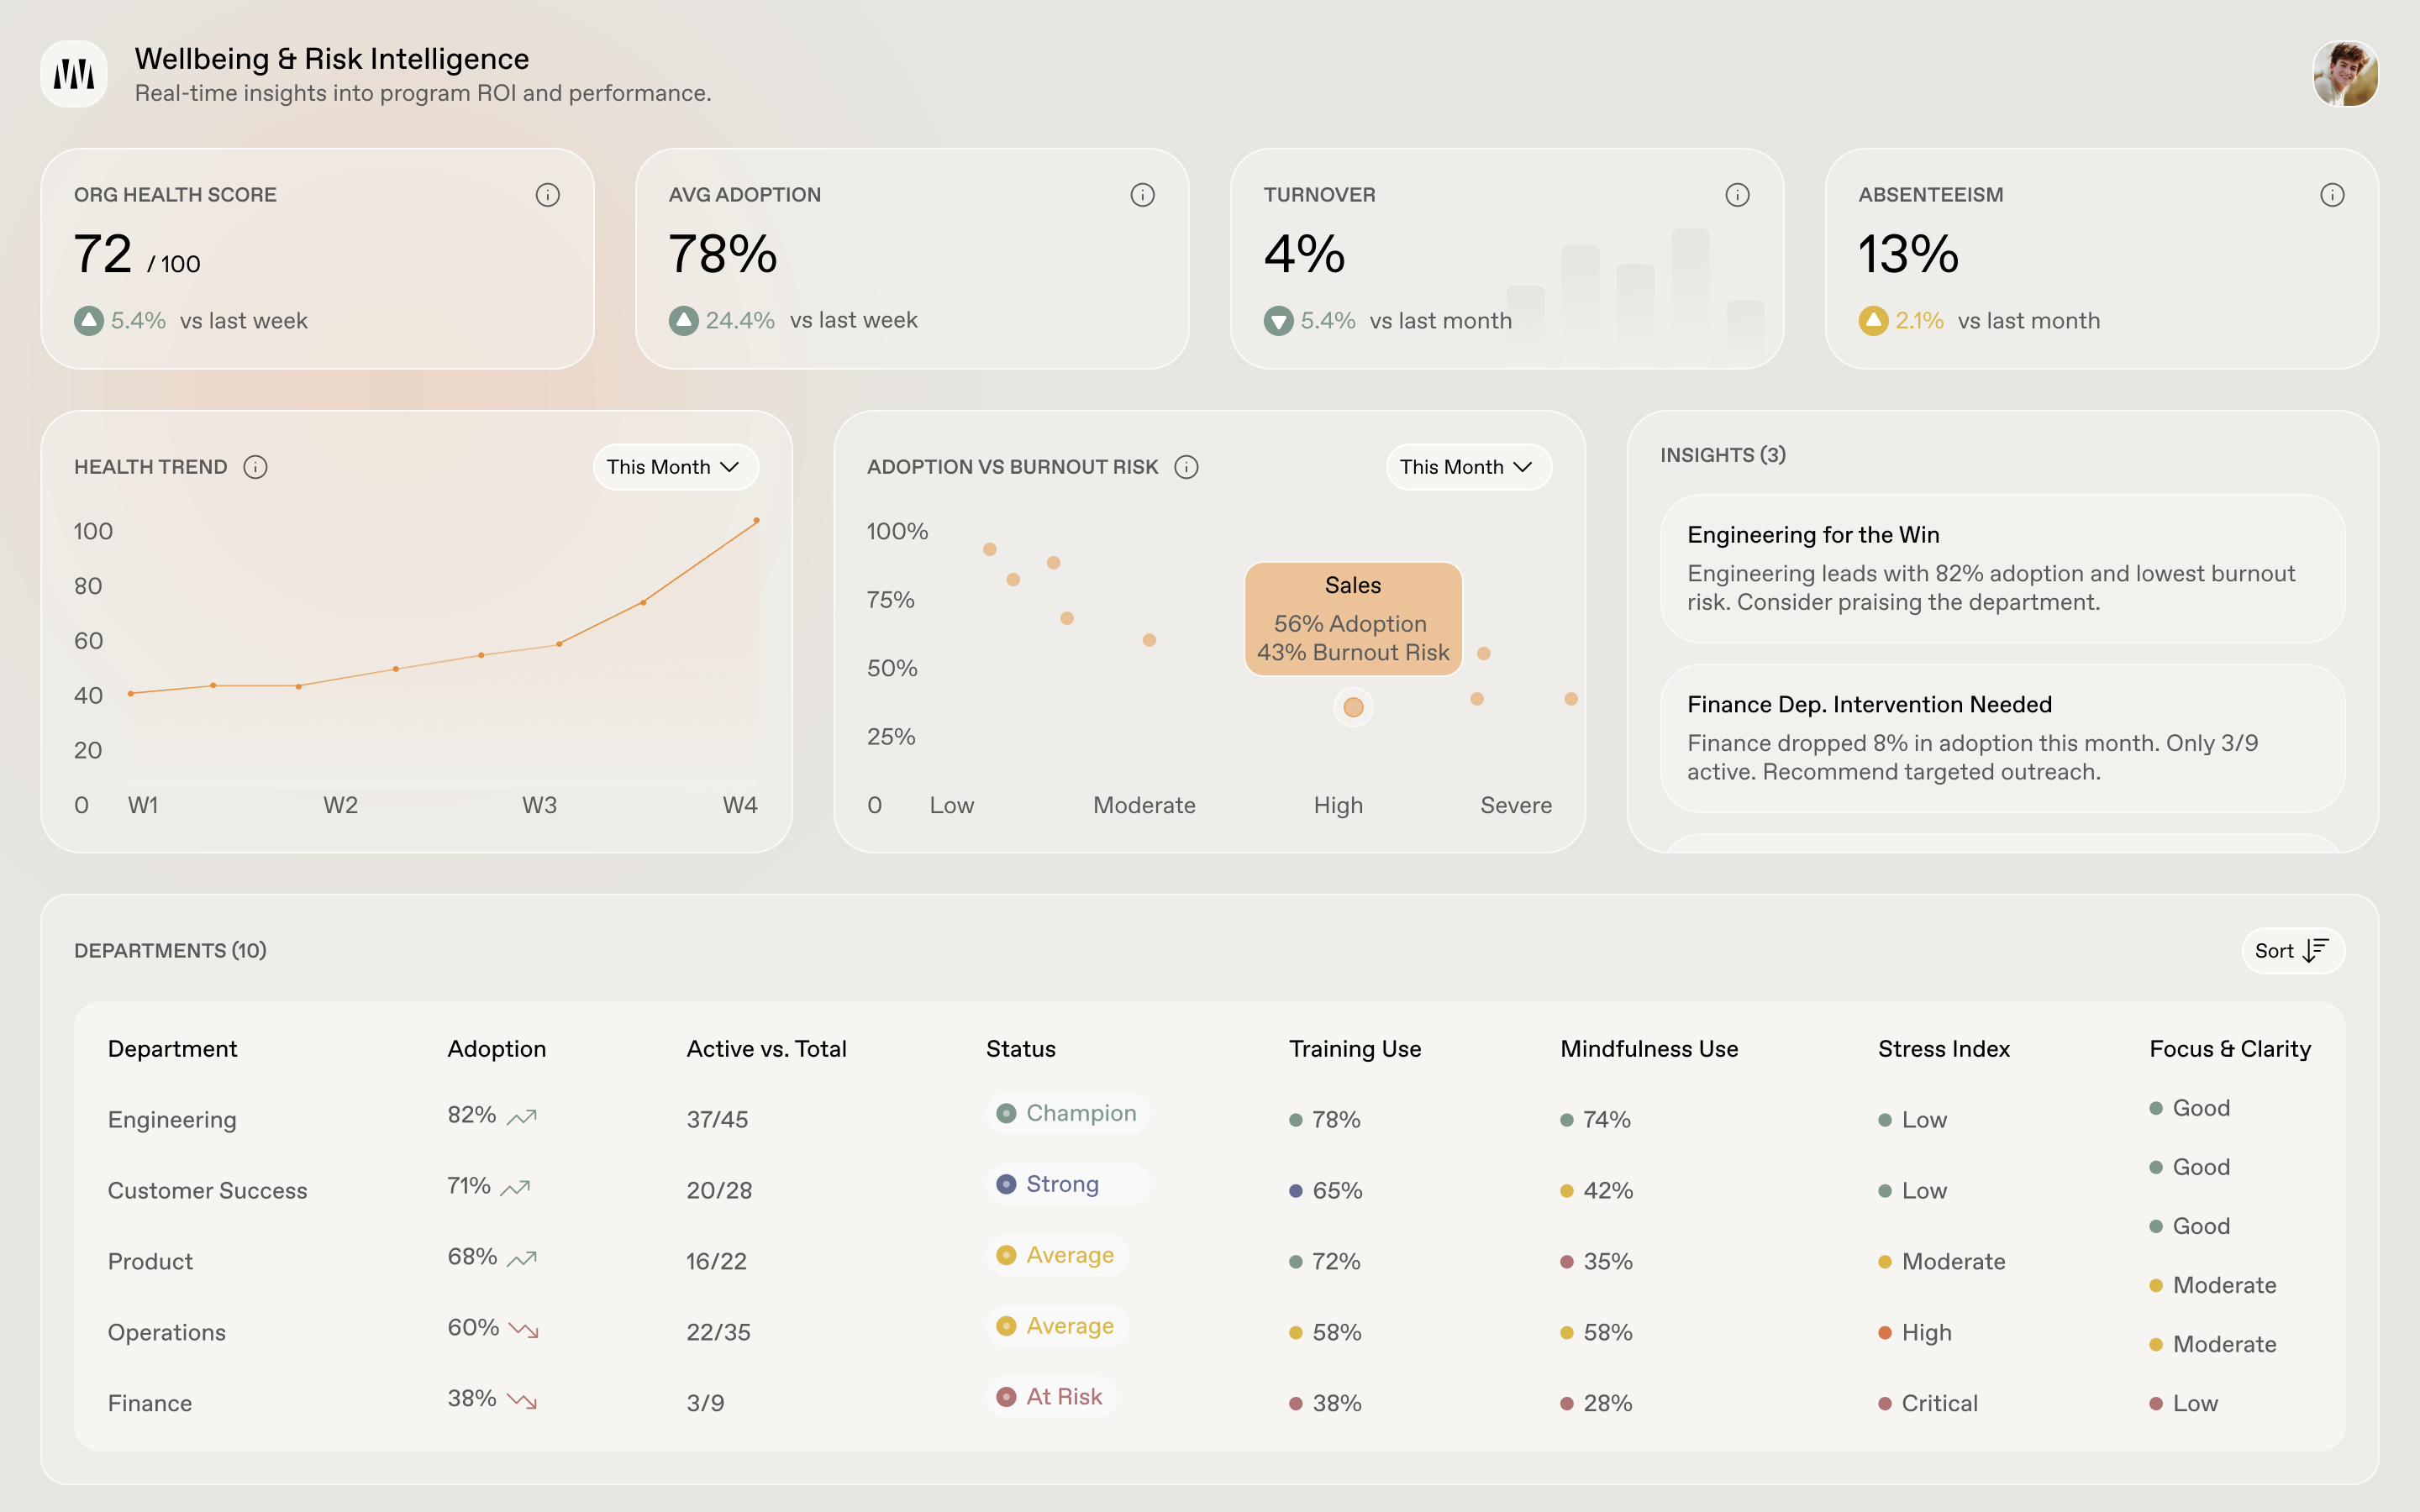Image resolution: width=2420 pixels, height=1512 pixels.
Task: Select the Departments panel header
Action: [x=170, y=950]
